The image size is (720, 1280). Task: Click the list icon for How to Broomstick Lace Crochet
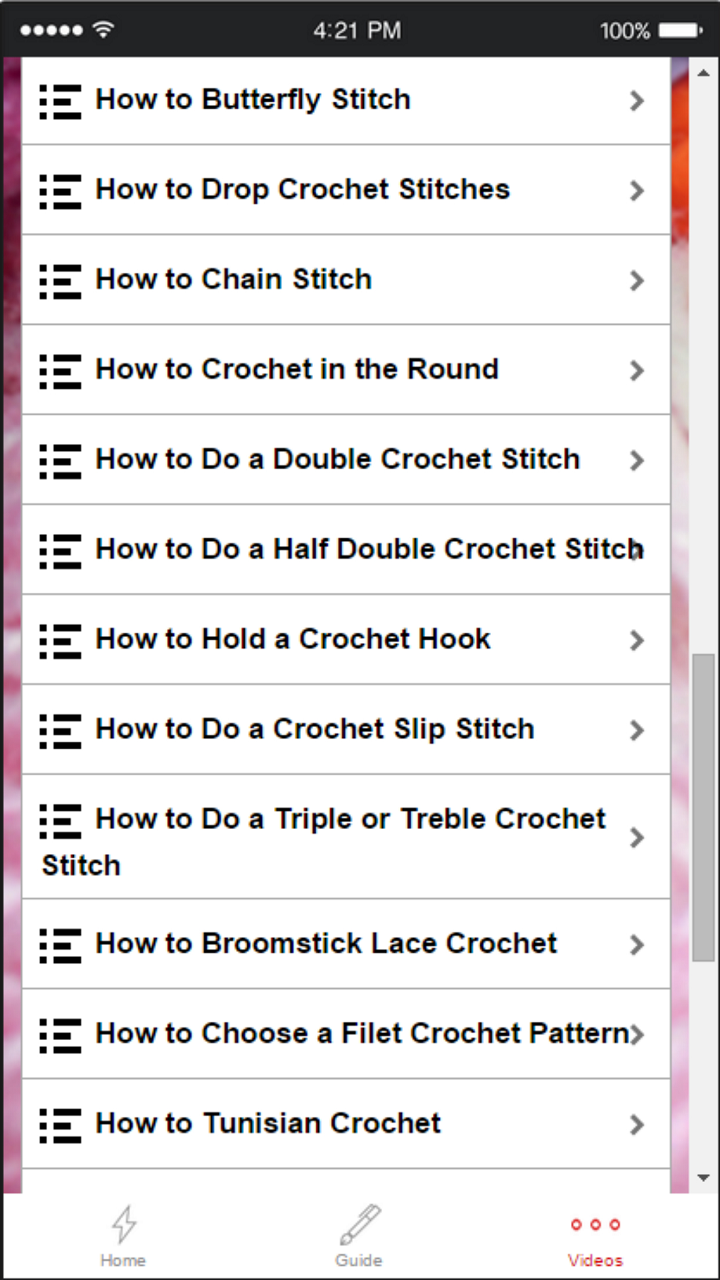point(59,944)
